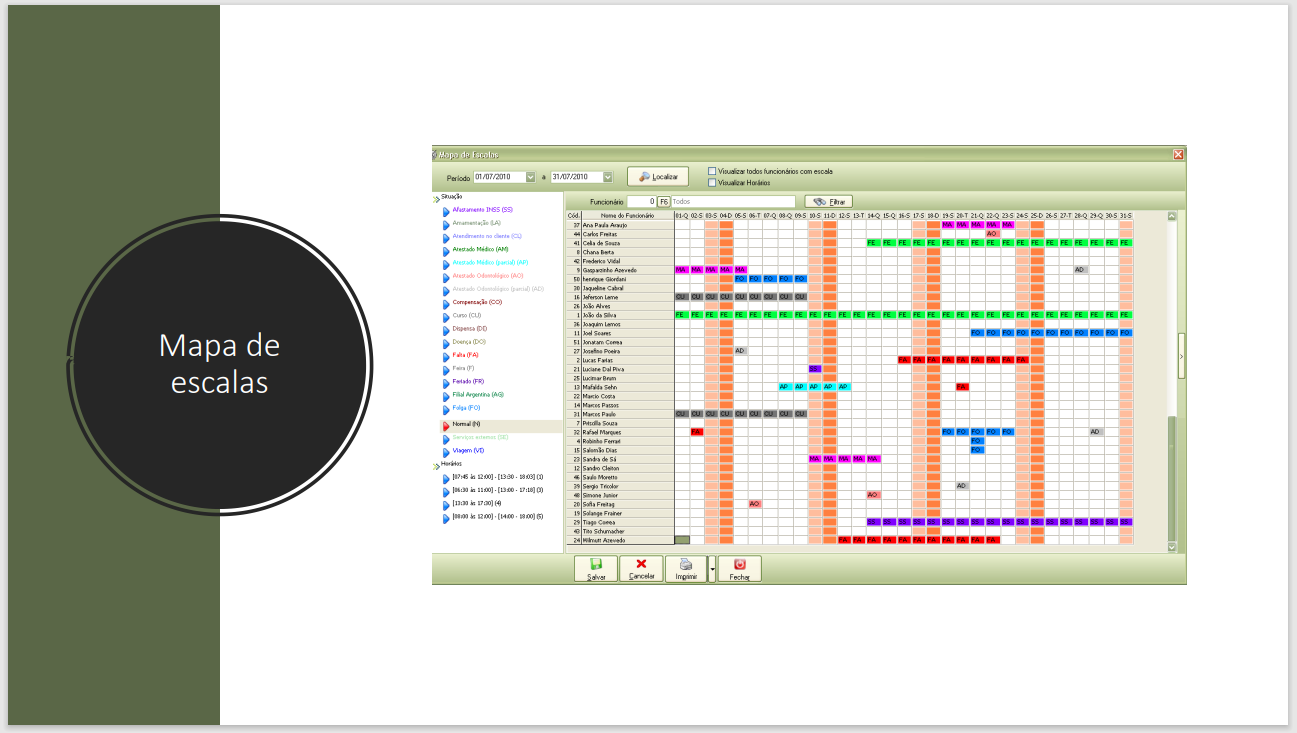The image size is (1297, 733).
Task: Click the grid's vertical scrollbar up arrow
Action: 1172,216
